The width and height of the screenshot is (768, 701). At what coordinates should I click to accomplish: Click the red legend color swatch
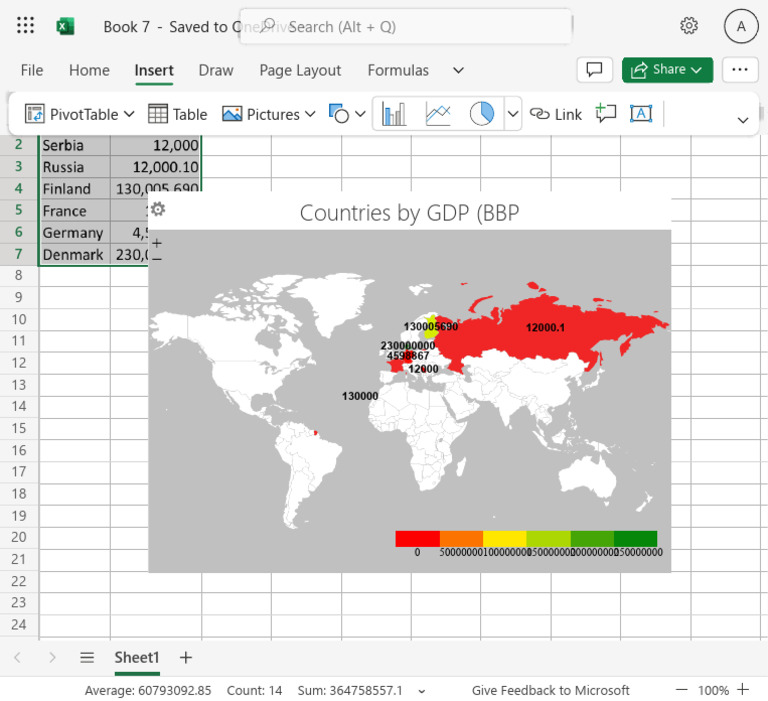[417, 539]
